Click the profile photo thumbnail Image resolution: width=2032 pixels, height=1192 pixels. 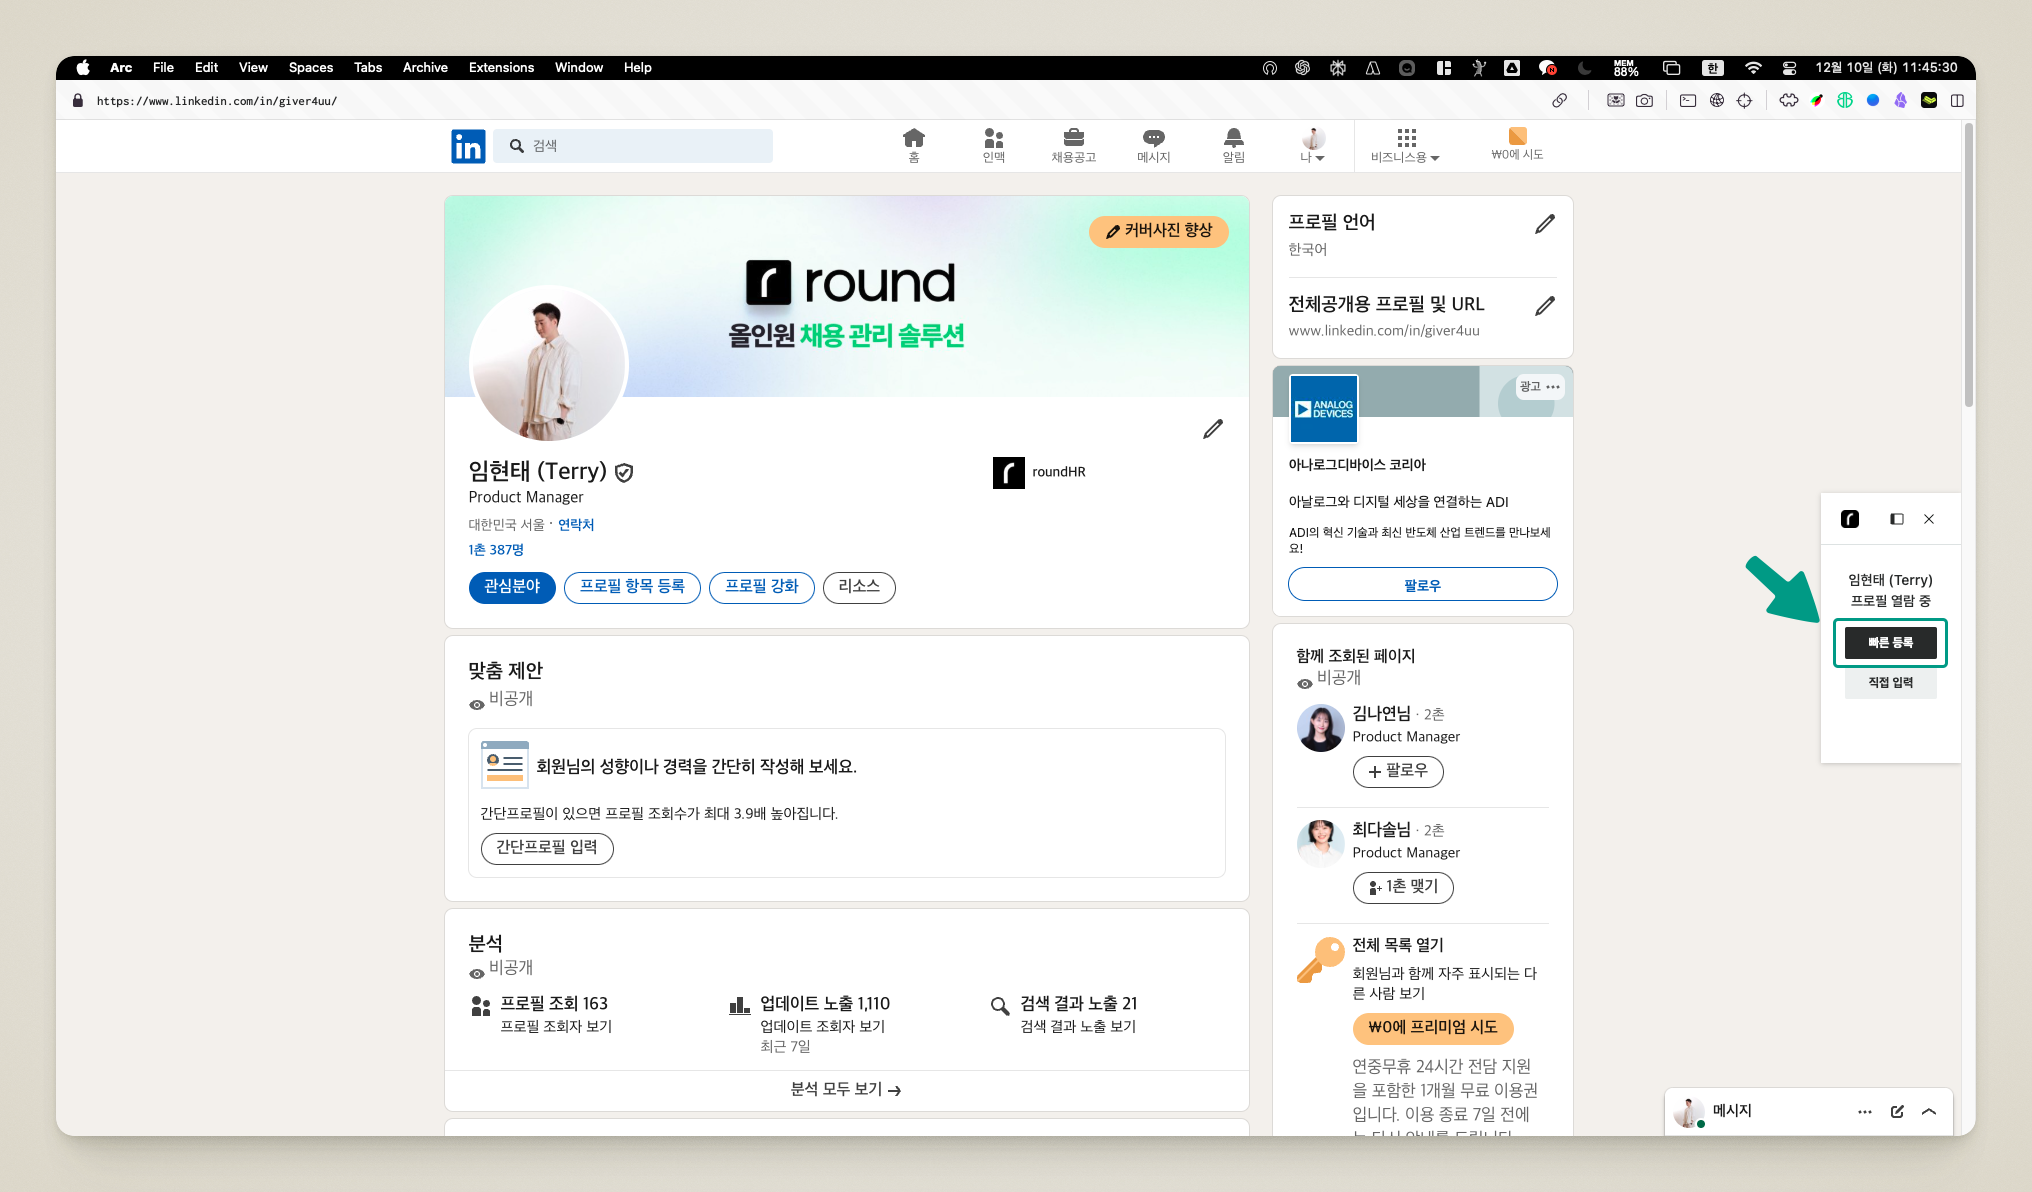[x=548, y=365]
